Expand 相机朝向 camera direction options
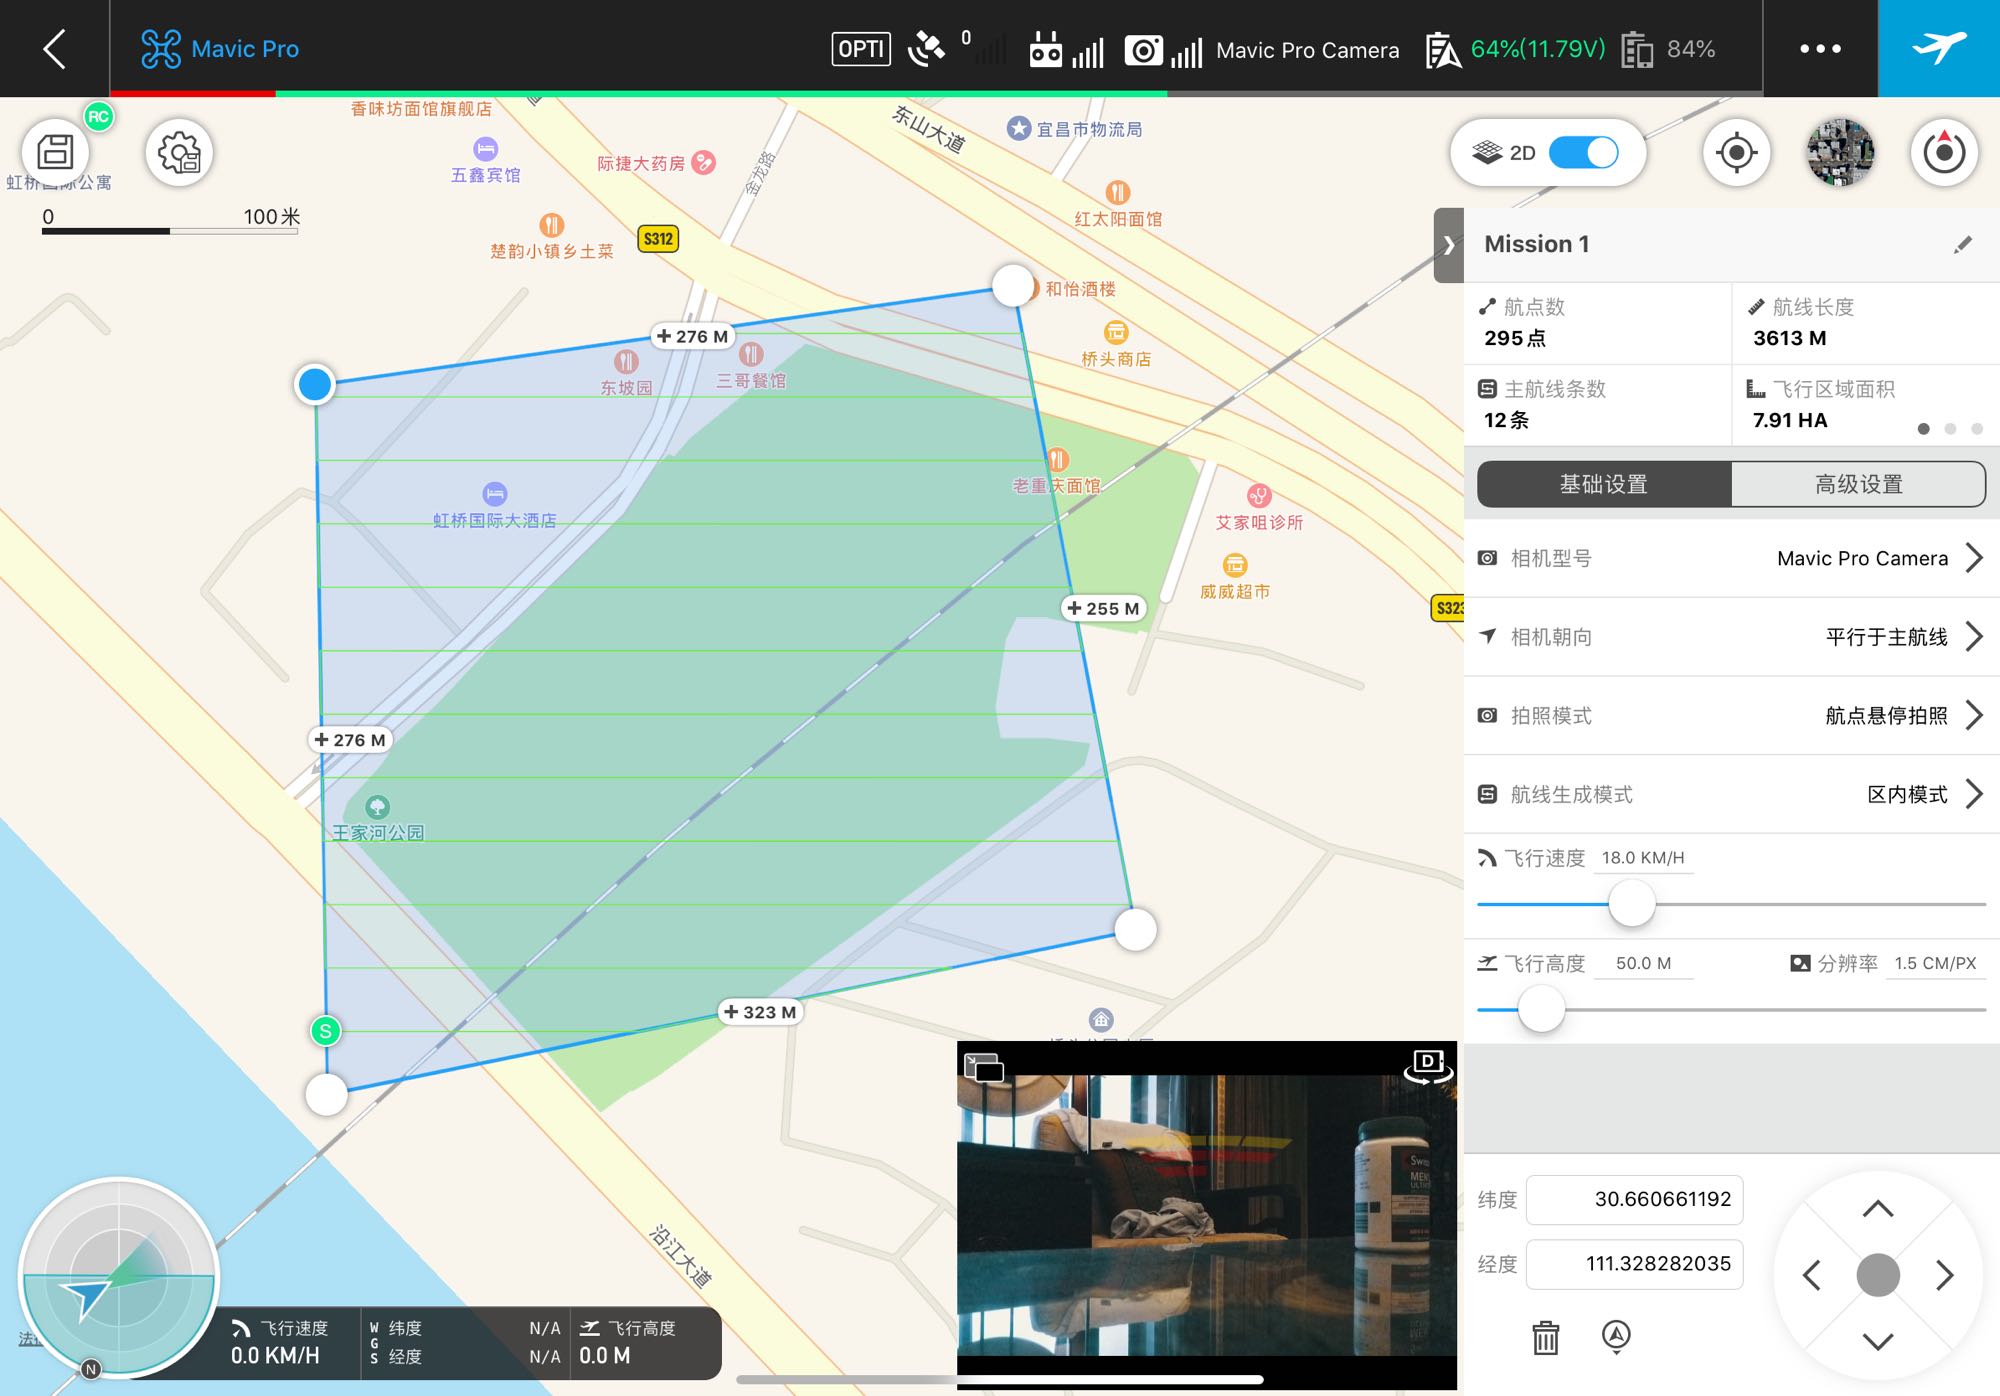2000x1396 pixels. point(1886,637)
